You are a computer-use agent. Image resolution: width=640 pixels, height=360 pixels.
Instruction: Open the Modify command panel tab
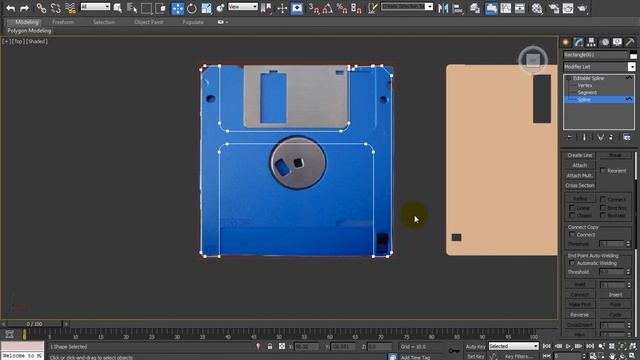point(578,42)
